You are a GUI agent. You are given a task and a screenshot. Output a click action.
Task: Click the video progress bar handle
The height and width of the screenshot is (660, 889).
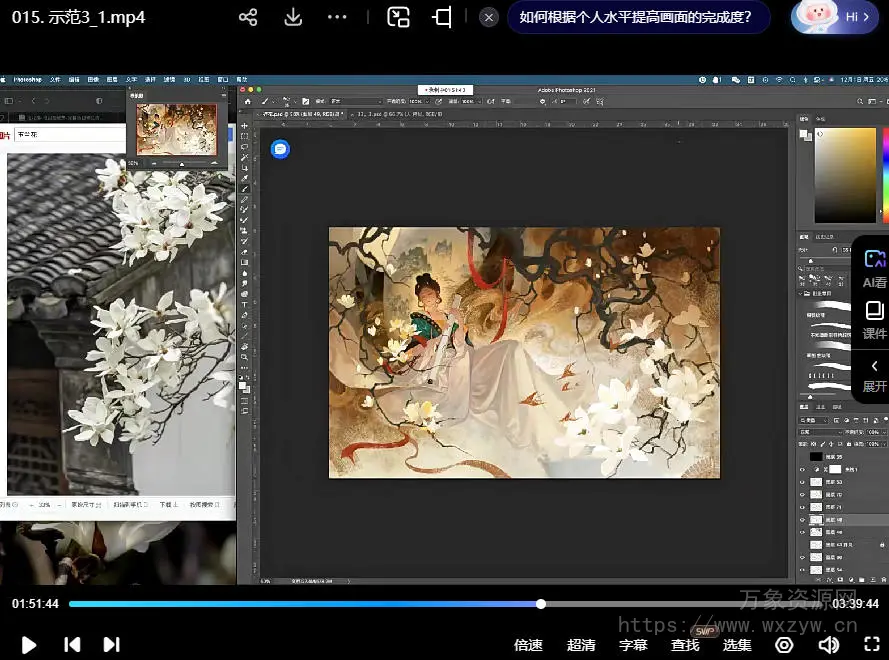(541, 604)
